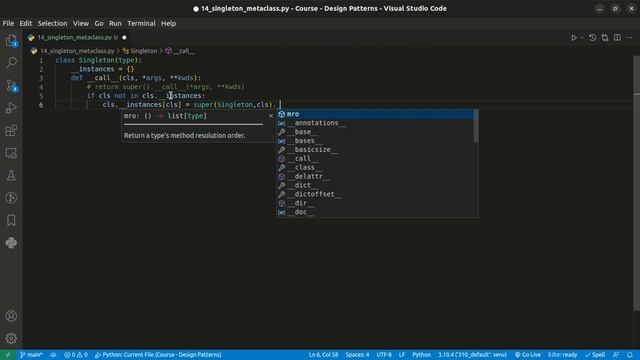Select the __annotations__ suggestion

point(376,123)
